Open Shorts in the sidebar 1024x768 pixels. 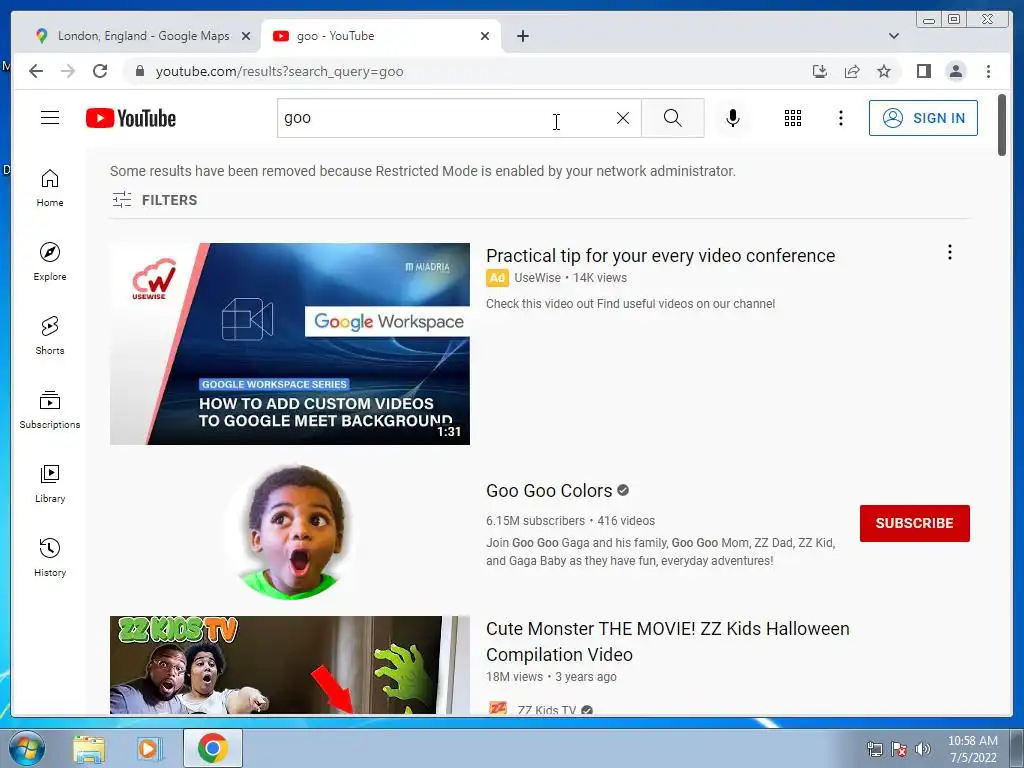click(x=50, y=336)
